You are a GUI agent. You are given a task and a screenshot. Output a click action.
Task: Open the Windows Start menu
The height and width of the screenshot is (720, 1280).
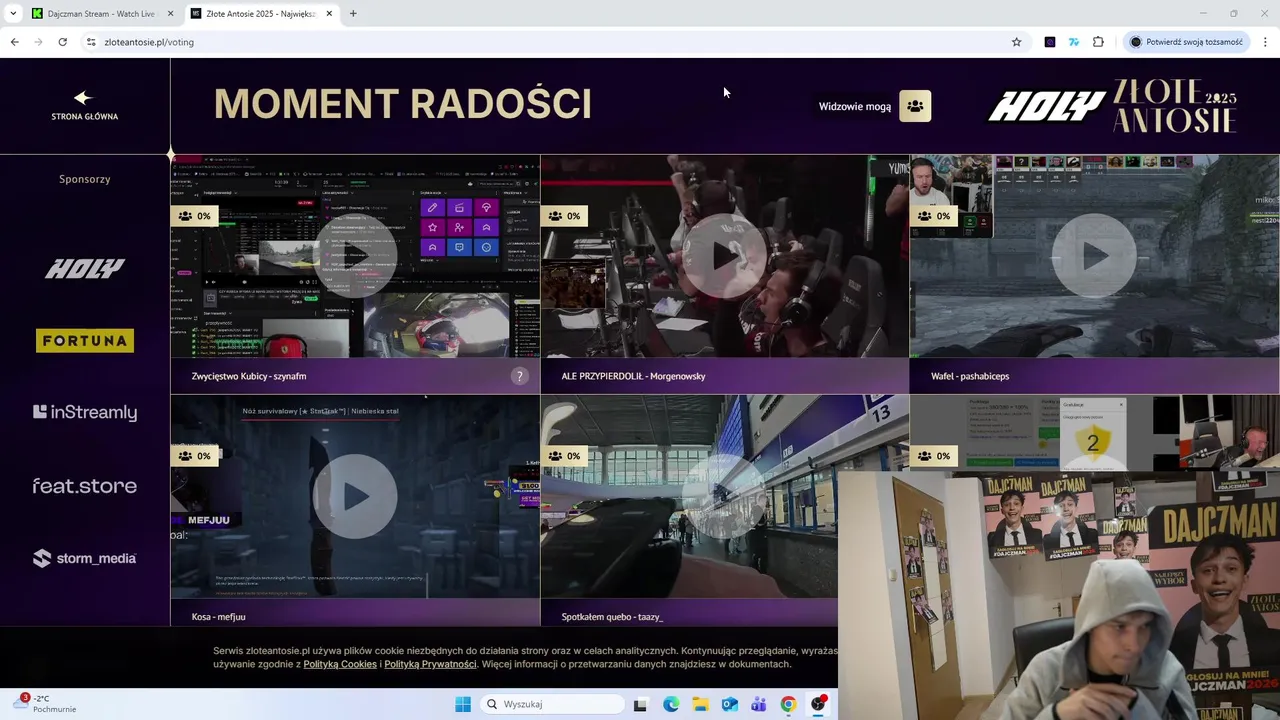463,704
